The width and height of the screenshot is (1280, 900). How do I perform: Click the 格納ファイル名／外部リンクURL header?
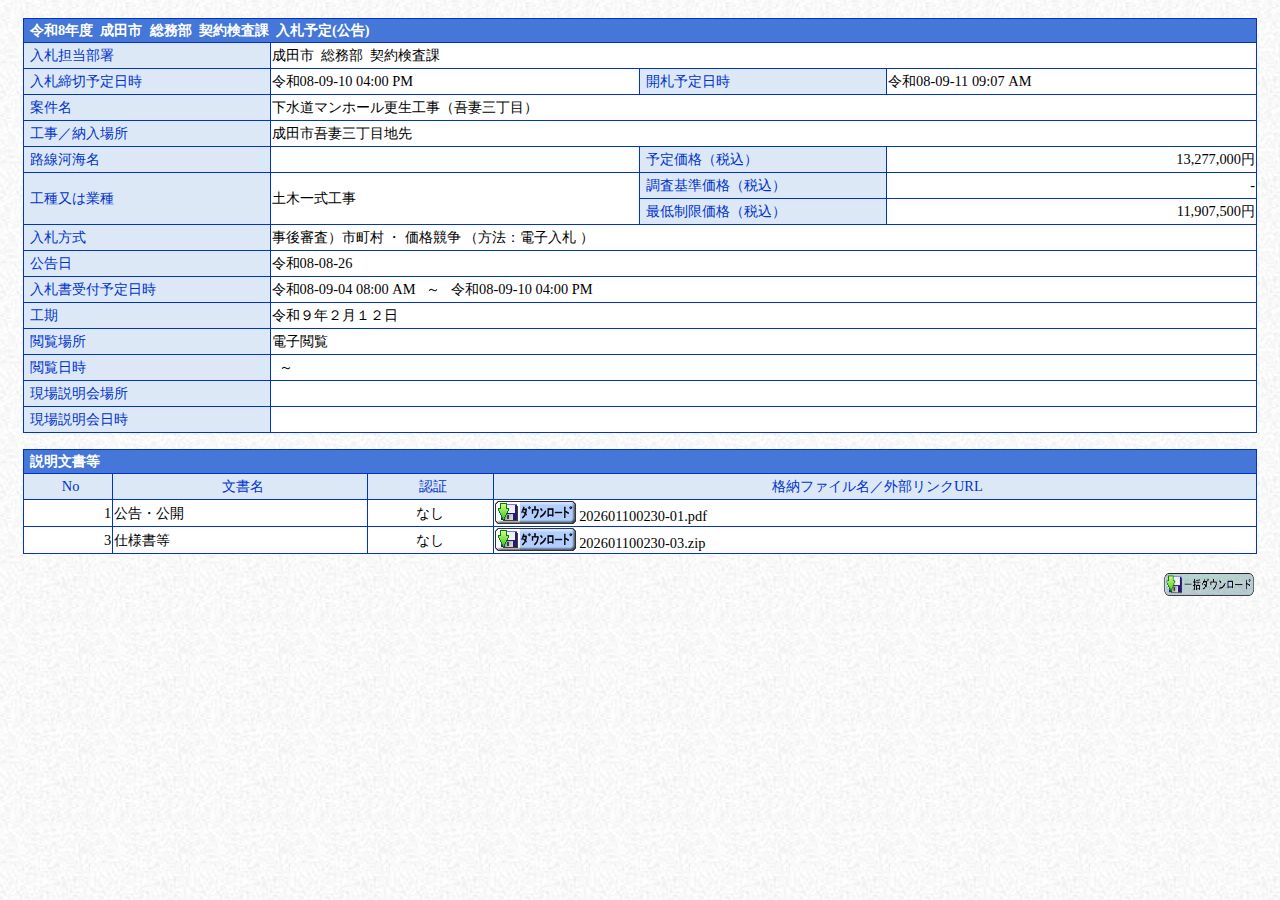coord(875,487)
